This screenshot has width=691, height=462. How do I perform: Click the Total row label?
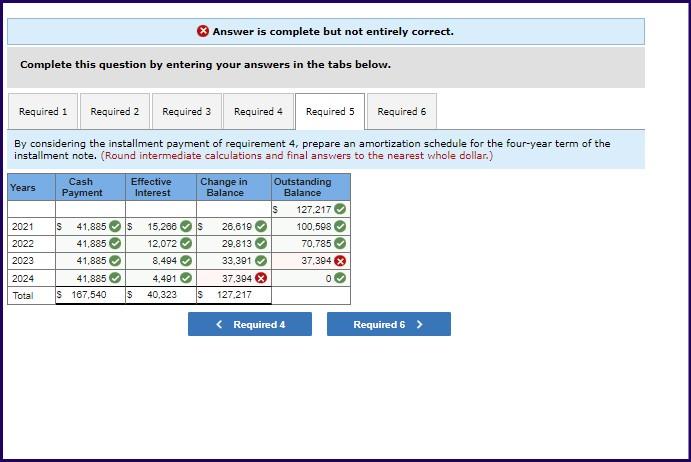point(22,295)
